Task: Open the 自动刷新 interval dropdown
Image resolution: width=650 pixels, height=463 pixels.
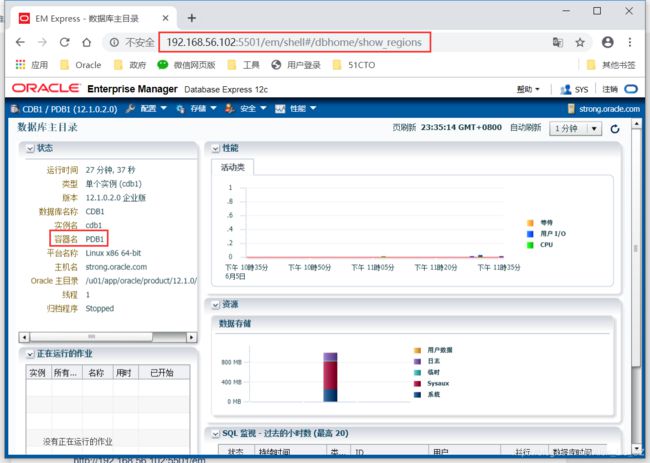Action: pyautogui.click(x=575, y=128)
